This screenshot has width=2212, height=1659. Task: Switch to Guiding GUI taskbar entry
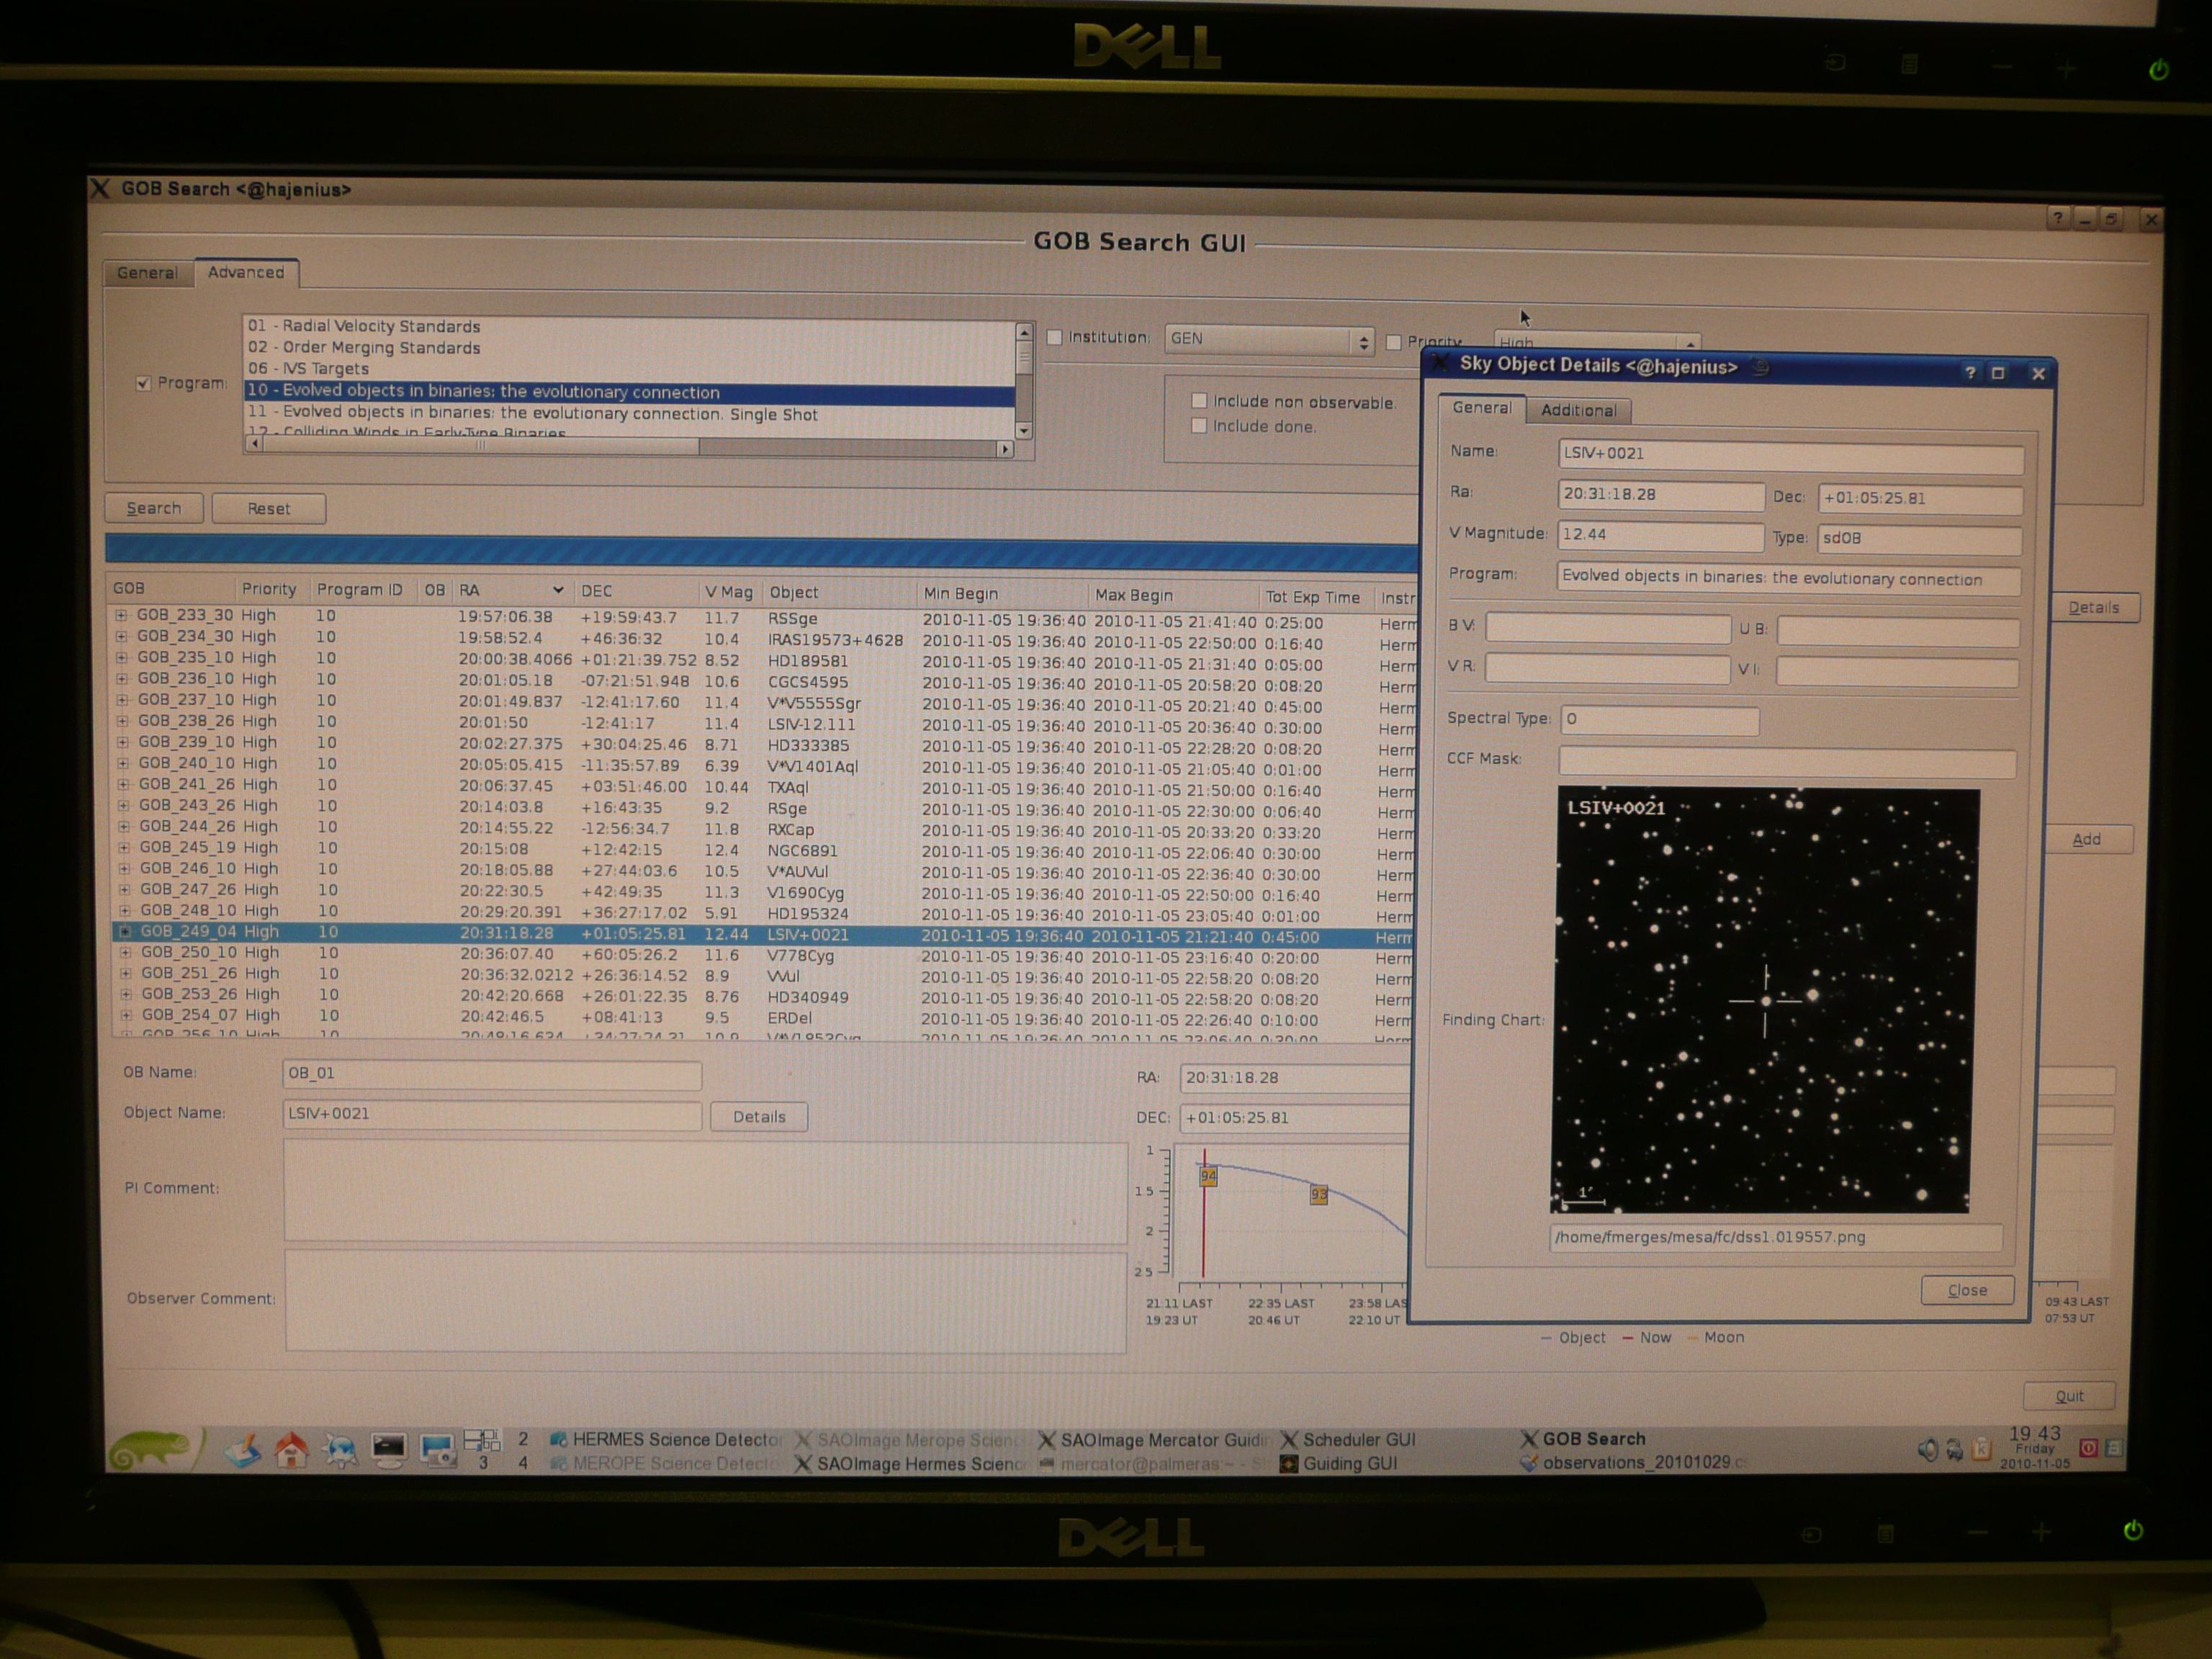tap(1339, 1464)
